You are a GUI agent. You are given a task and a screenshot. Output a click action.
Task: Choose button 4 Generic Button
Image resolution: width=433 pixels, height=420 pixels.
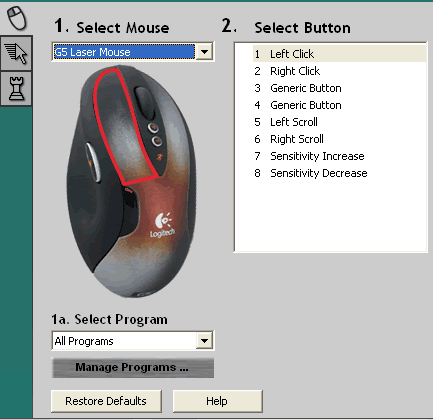click(339, 105)
